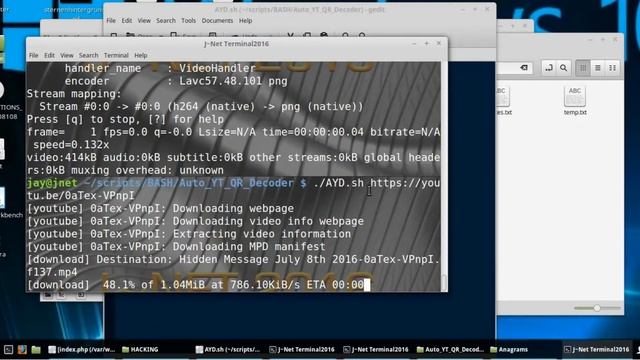
Task: Open the Edit menu in the gedit window
Action: [127, 20]
